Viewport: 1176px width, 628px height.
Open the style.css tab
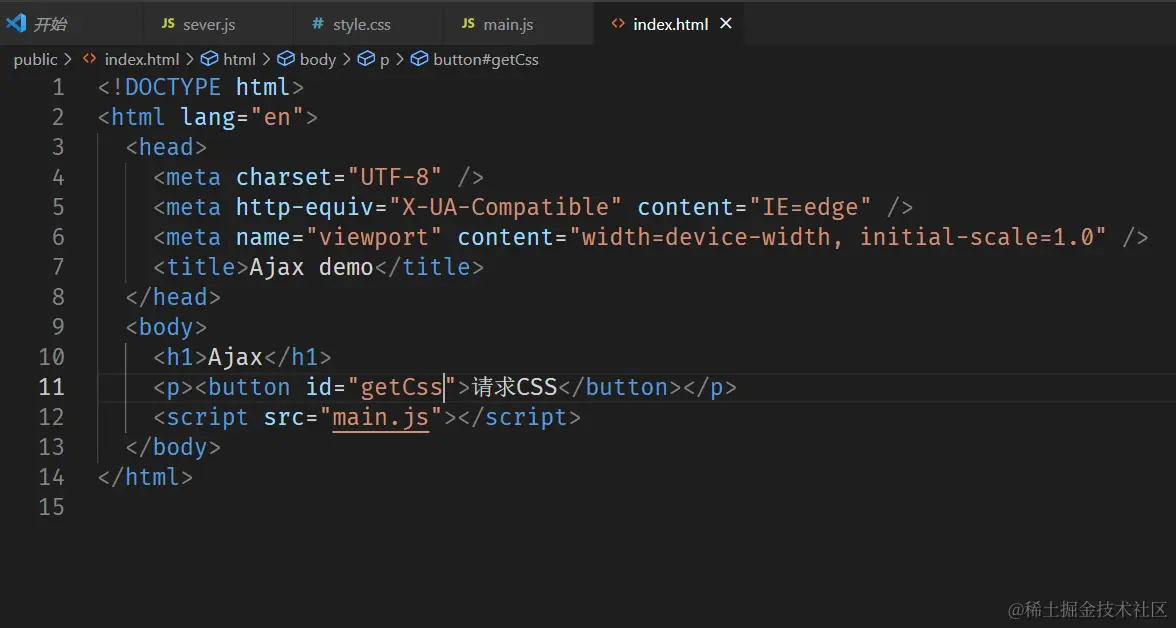pos(368,24)
